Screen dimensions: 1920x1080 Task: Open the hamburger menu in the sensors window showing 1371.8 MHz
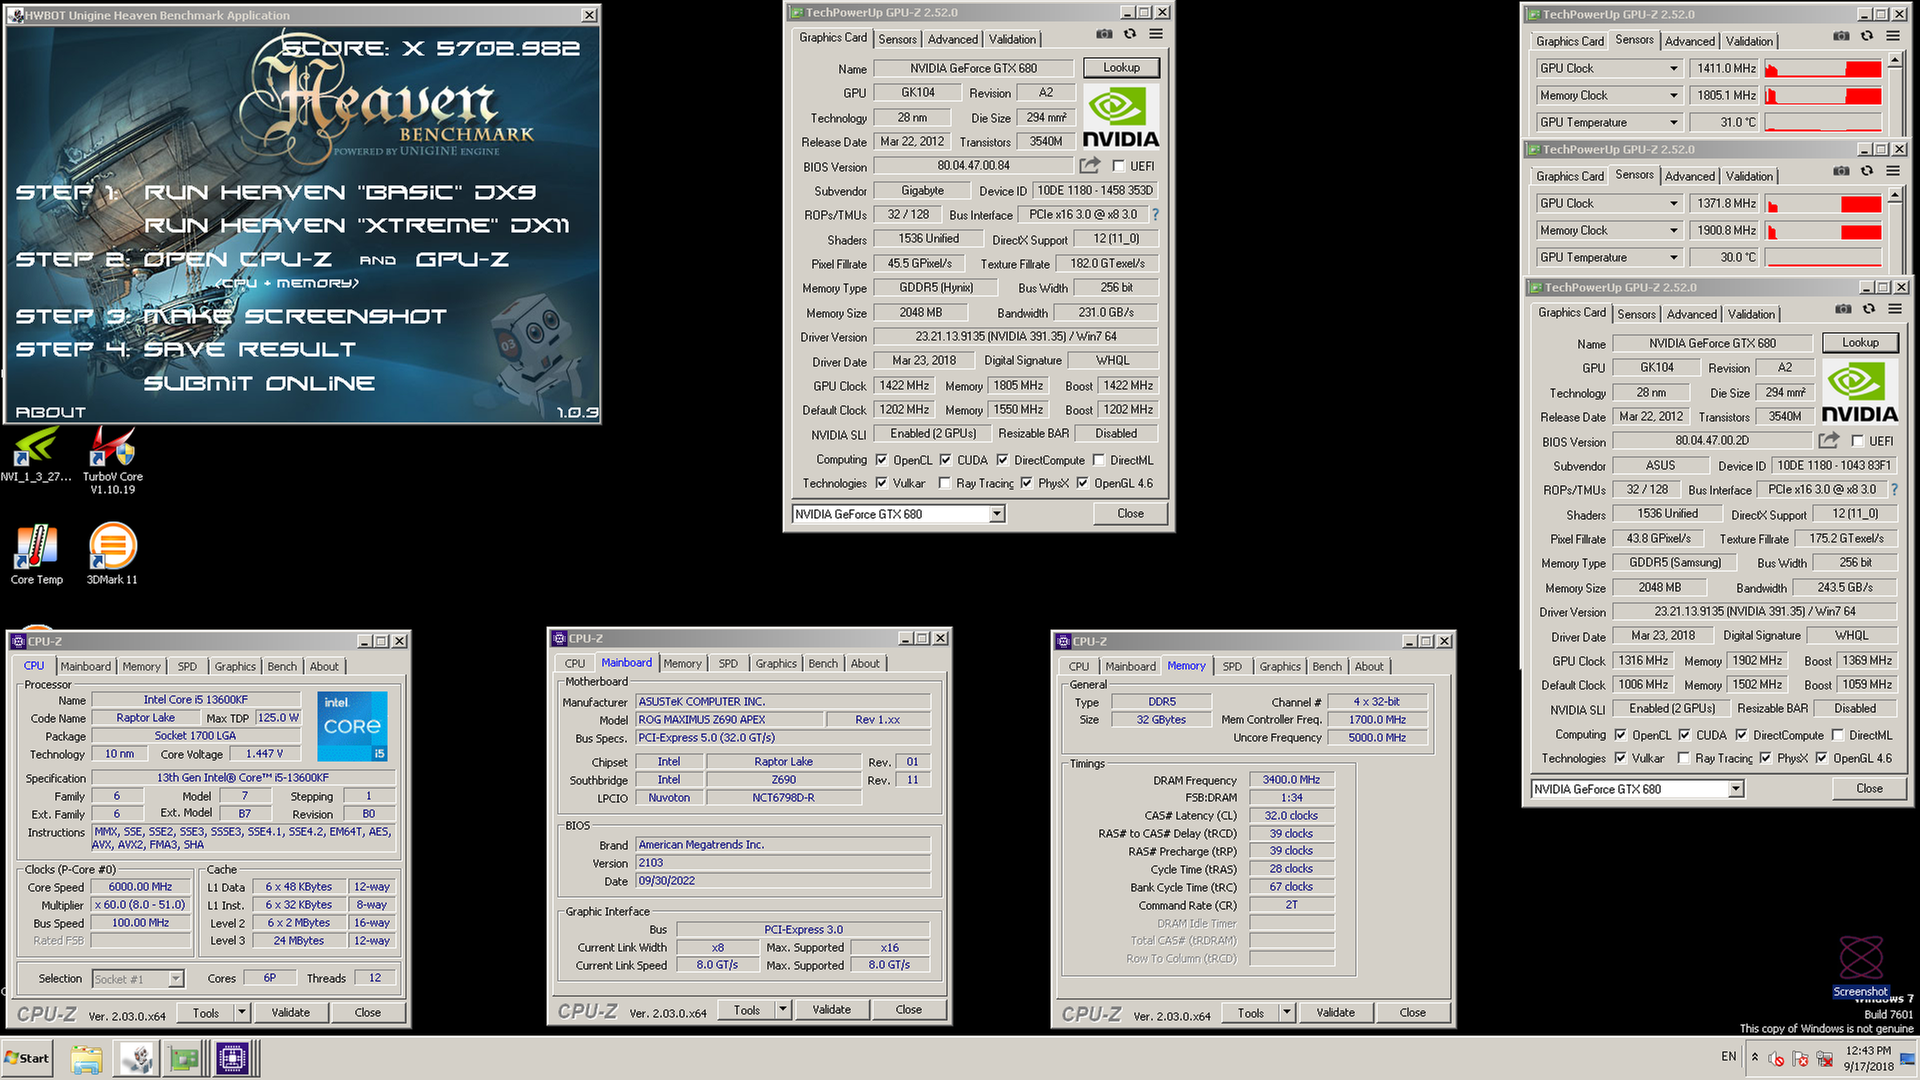1893,171
